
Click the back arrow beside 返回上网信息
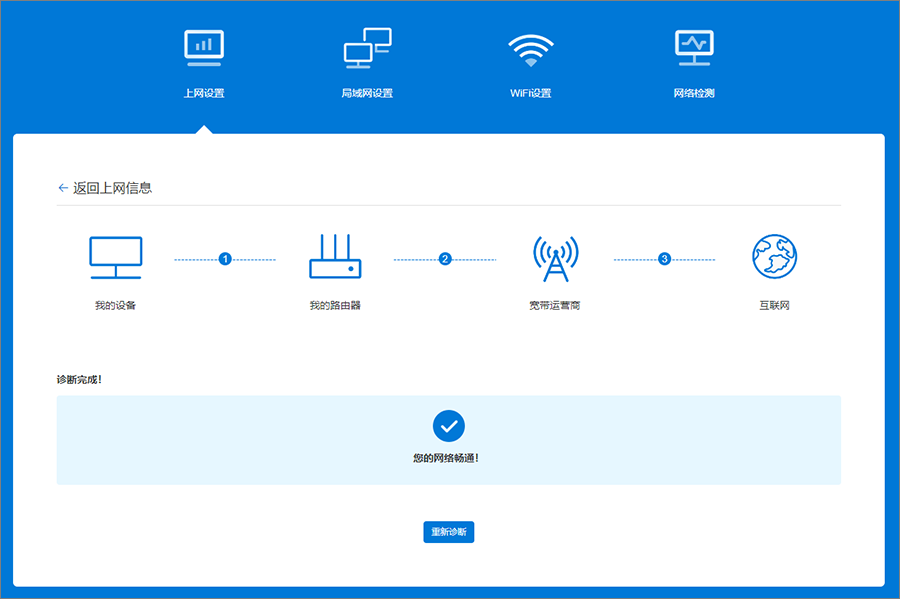[63, 188]
